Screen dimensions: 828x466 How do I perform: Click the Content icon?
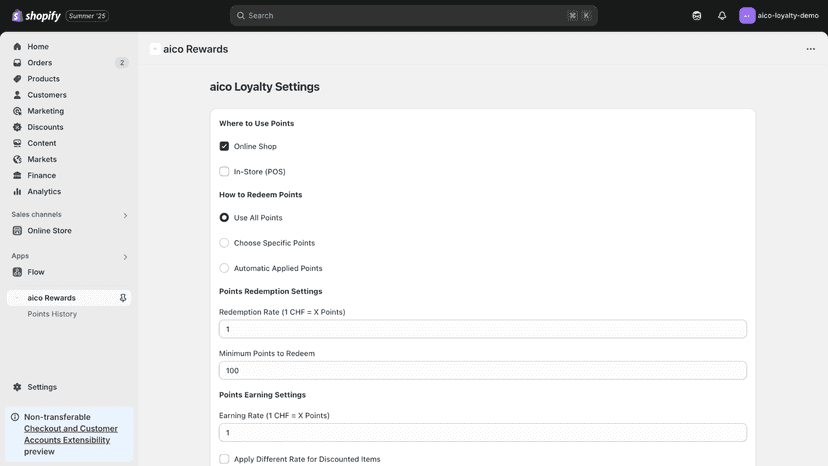(x=17, y=143)
